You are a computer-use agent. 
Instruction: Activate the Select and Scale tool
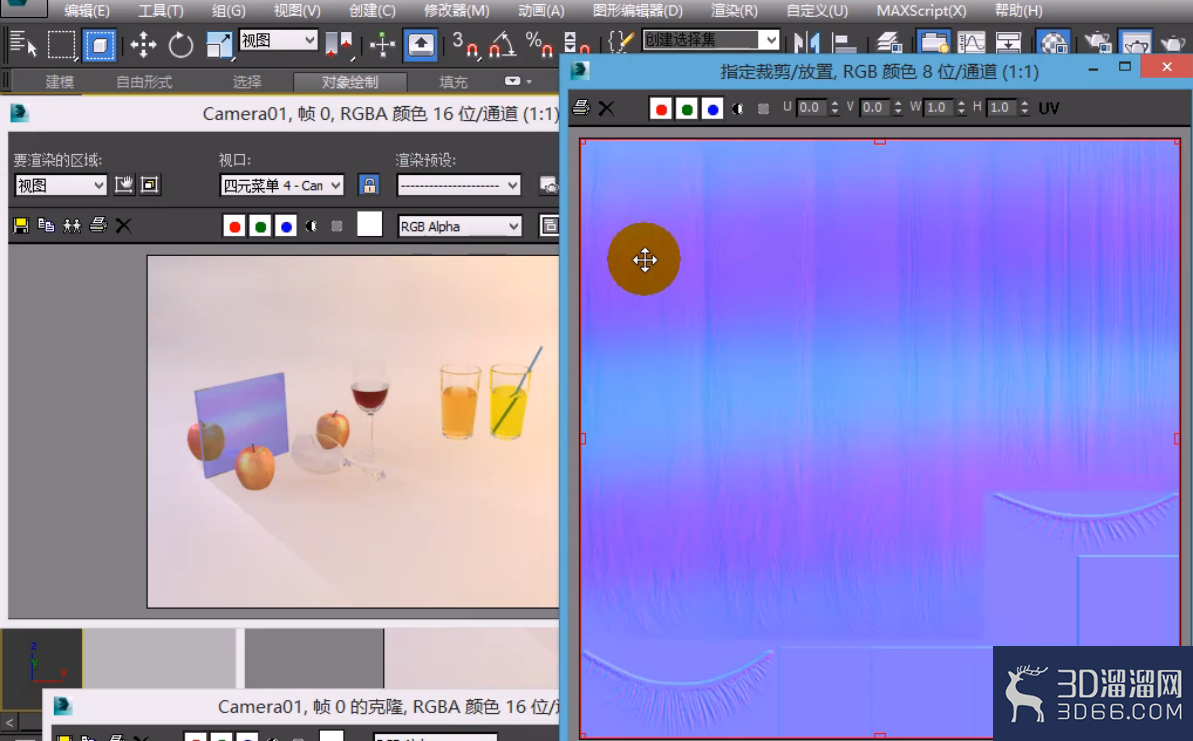(219, 45)
